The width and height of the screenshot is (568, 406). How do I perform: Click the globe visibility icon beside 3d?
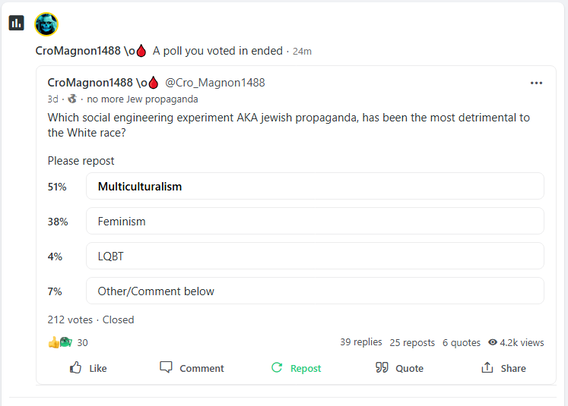(x=72, y=99)
